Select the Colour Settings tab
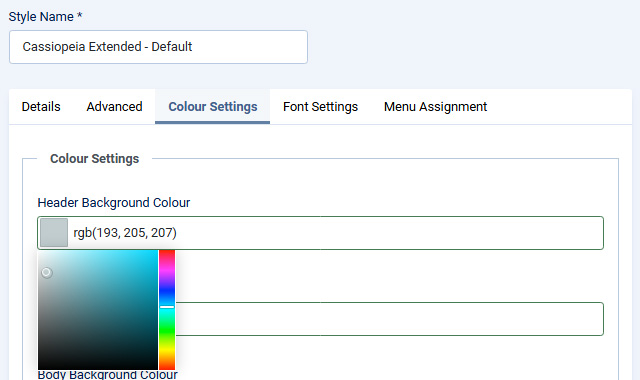Screen dimensions: 640x380 coord(213,107)
